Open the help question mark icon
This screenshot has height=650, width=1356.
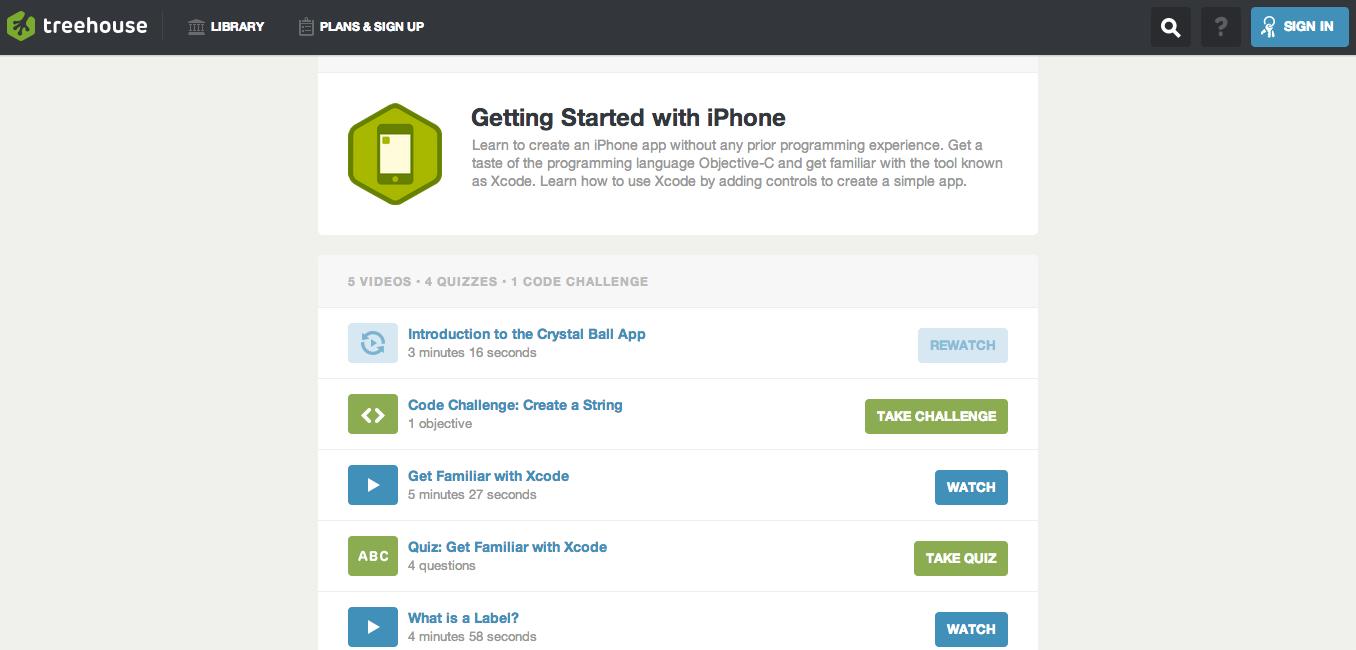[1220, 27]
